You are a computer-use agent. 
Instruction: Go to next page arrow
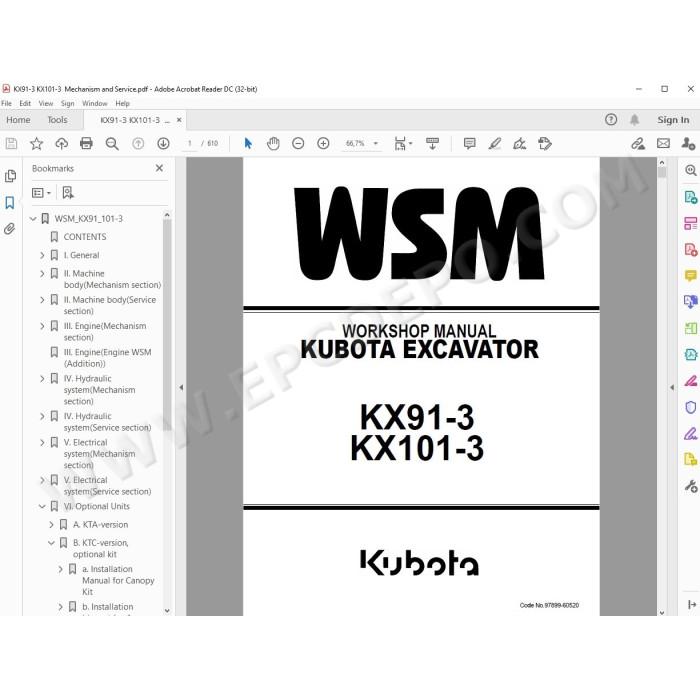(x=163, y=143)
